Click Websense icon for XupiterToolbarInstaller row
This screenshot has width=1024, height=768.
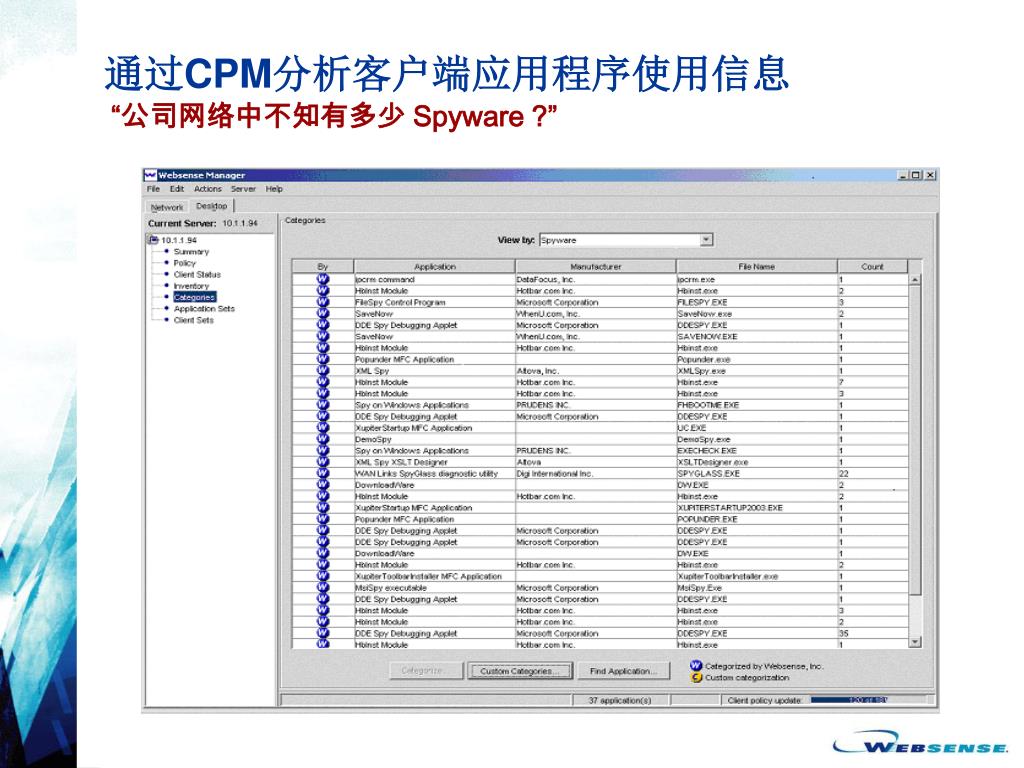pos(323,576)
